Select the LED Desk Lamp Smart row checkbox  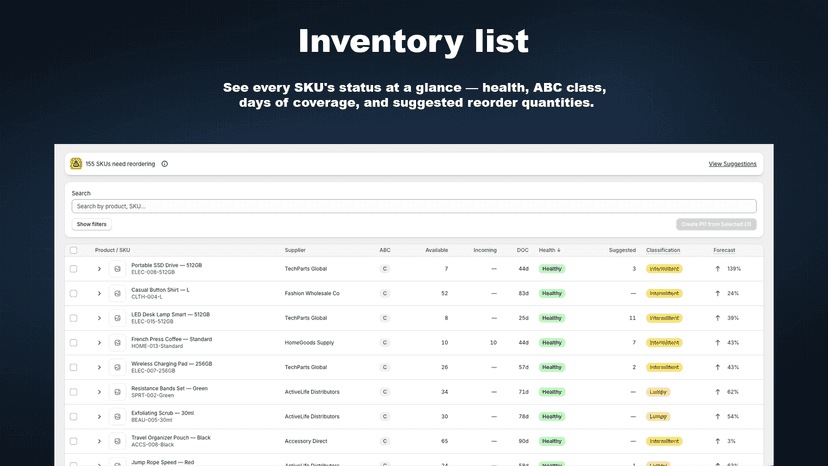(x=73, y=318)
